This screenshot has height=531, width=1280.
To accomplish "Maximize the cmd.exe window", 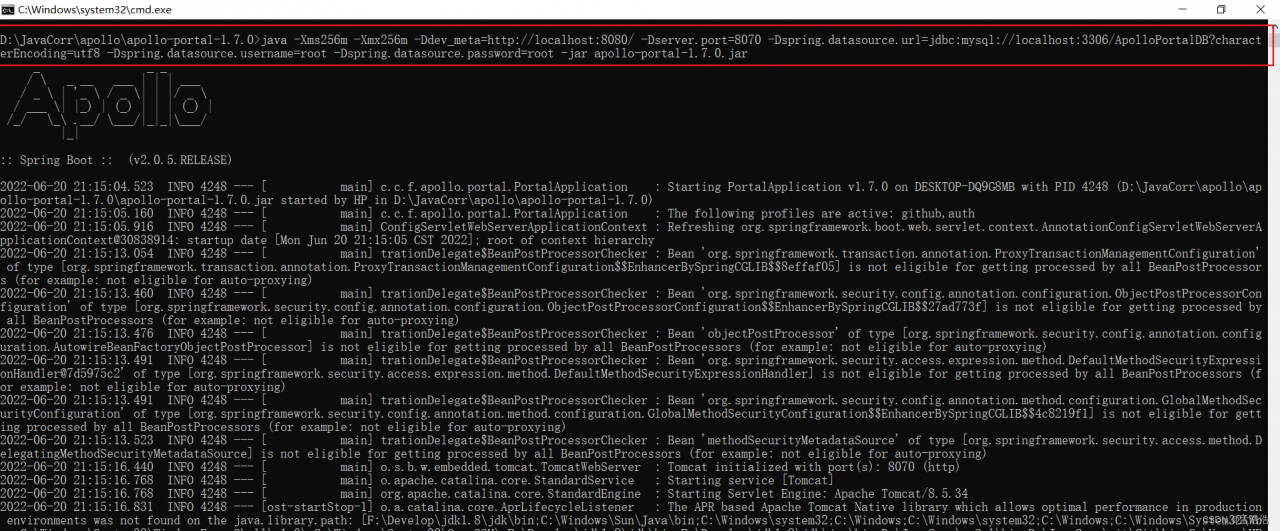I will (1221, 9).
